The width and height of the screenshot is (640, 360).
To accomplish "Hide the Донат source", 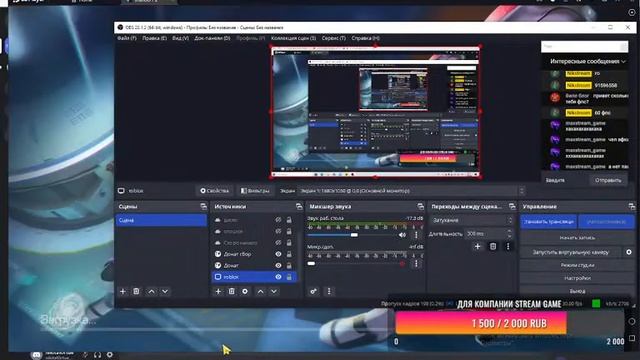I will (x=278, y=265).
